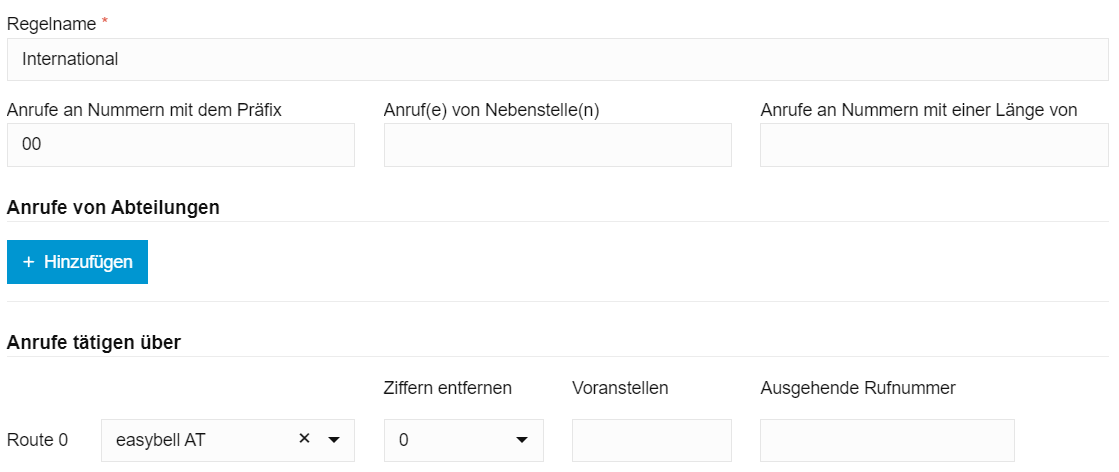Click the Anruf(e) von Nebenstelle(n) input box

[557, 145]
